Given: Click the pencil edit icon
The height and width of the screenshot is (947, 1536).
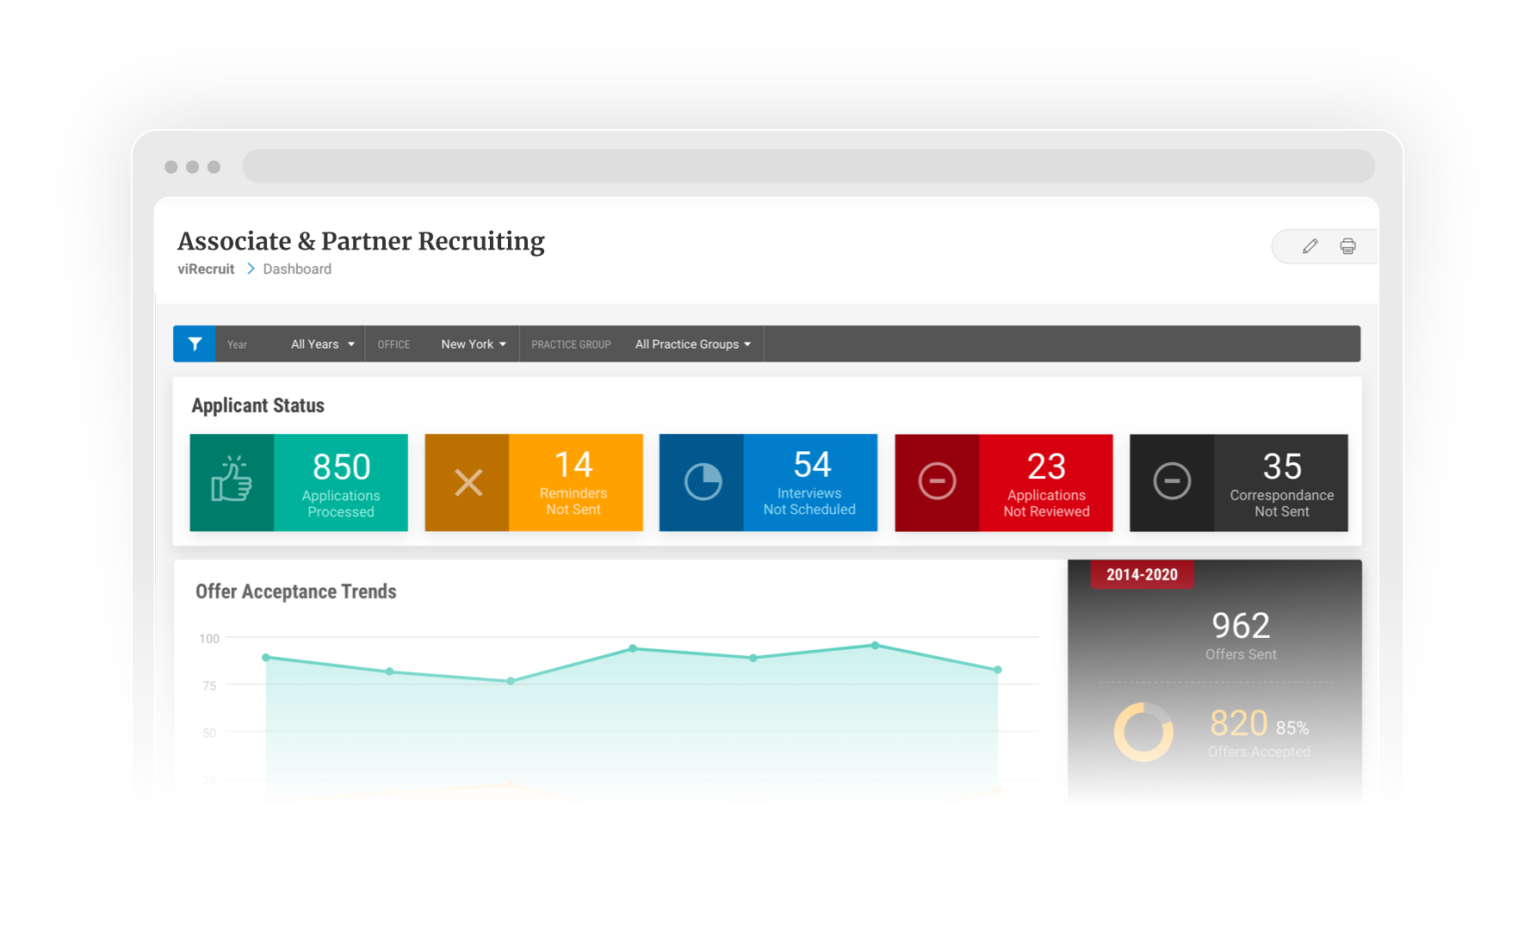Looking at the screenshot, I should pos(1310,246).
